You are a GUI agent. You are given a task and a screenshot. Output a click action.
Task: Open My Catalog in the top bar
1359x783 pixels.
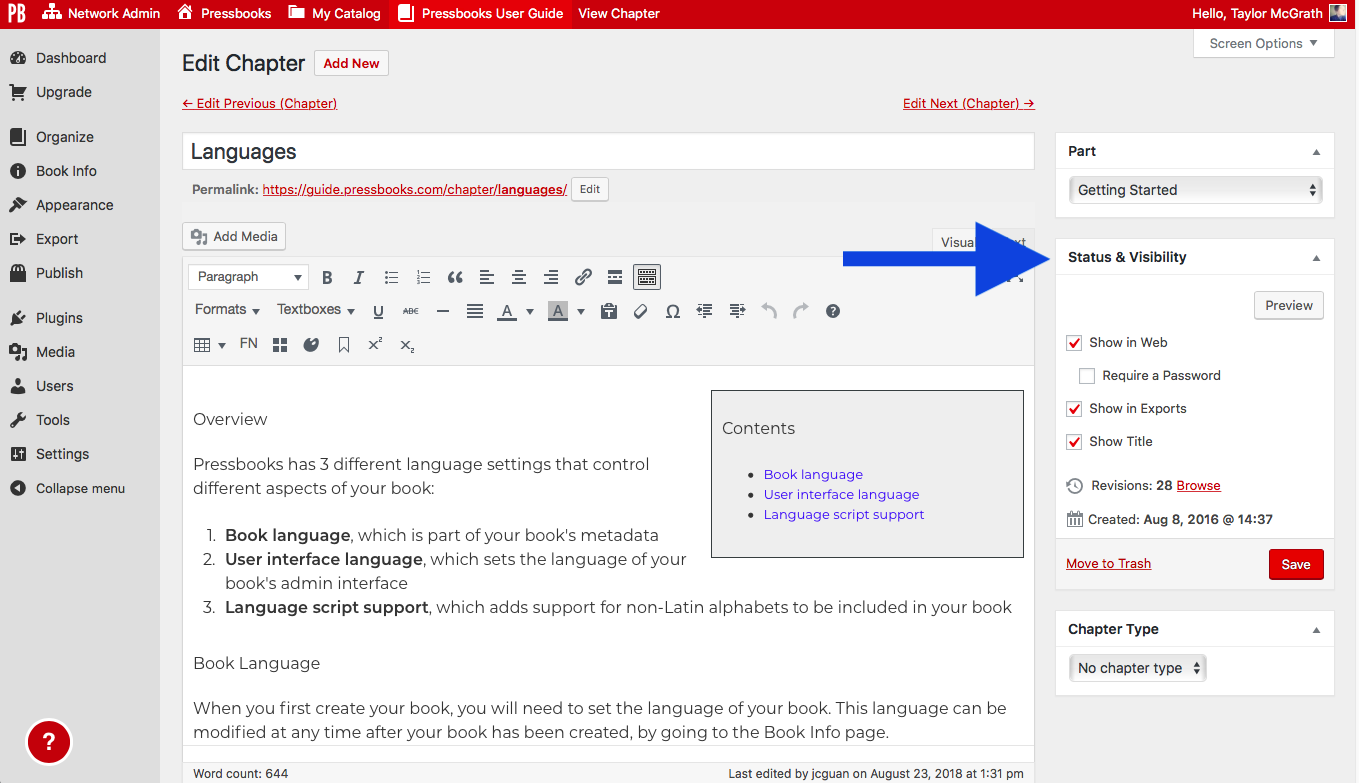(x=334, y=14)
